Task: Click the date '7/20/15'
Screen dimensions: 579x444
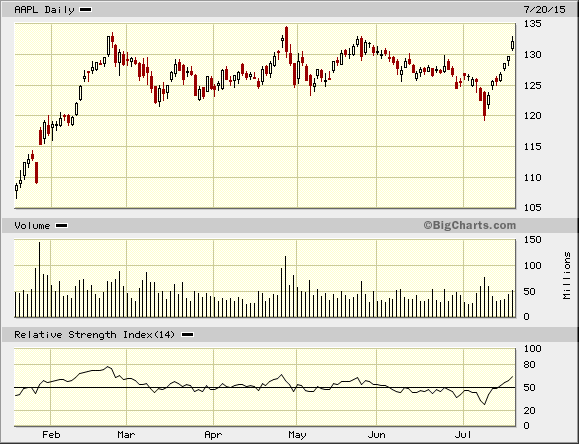Action: [544, 10]
